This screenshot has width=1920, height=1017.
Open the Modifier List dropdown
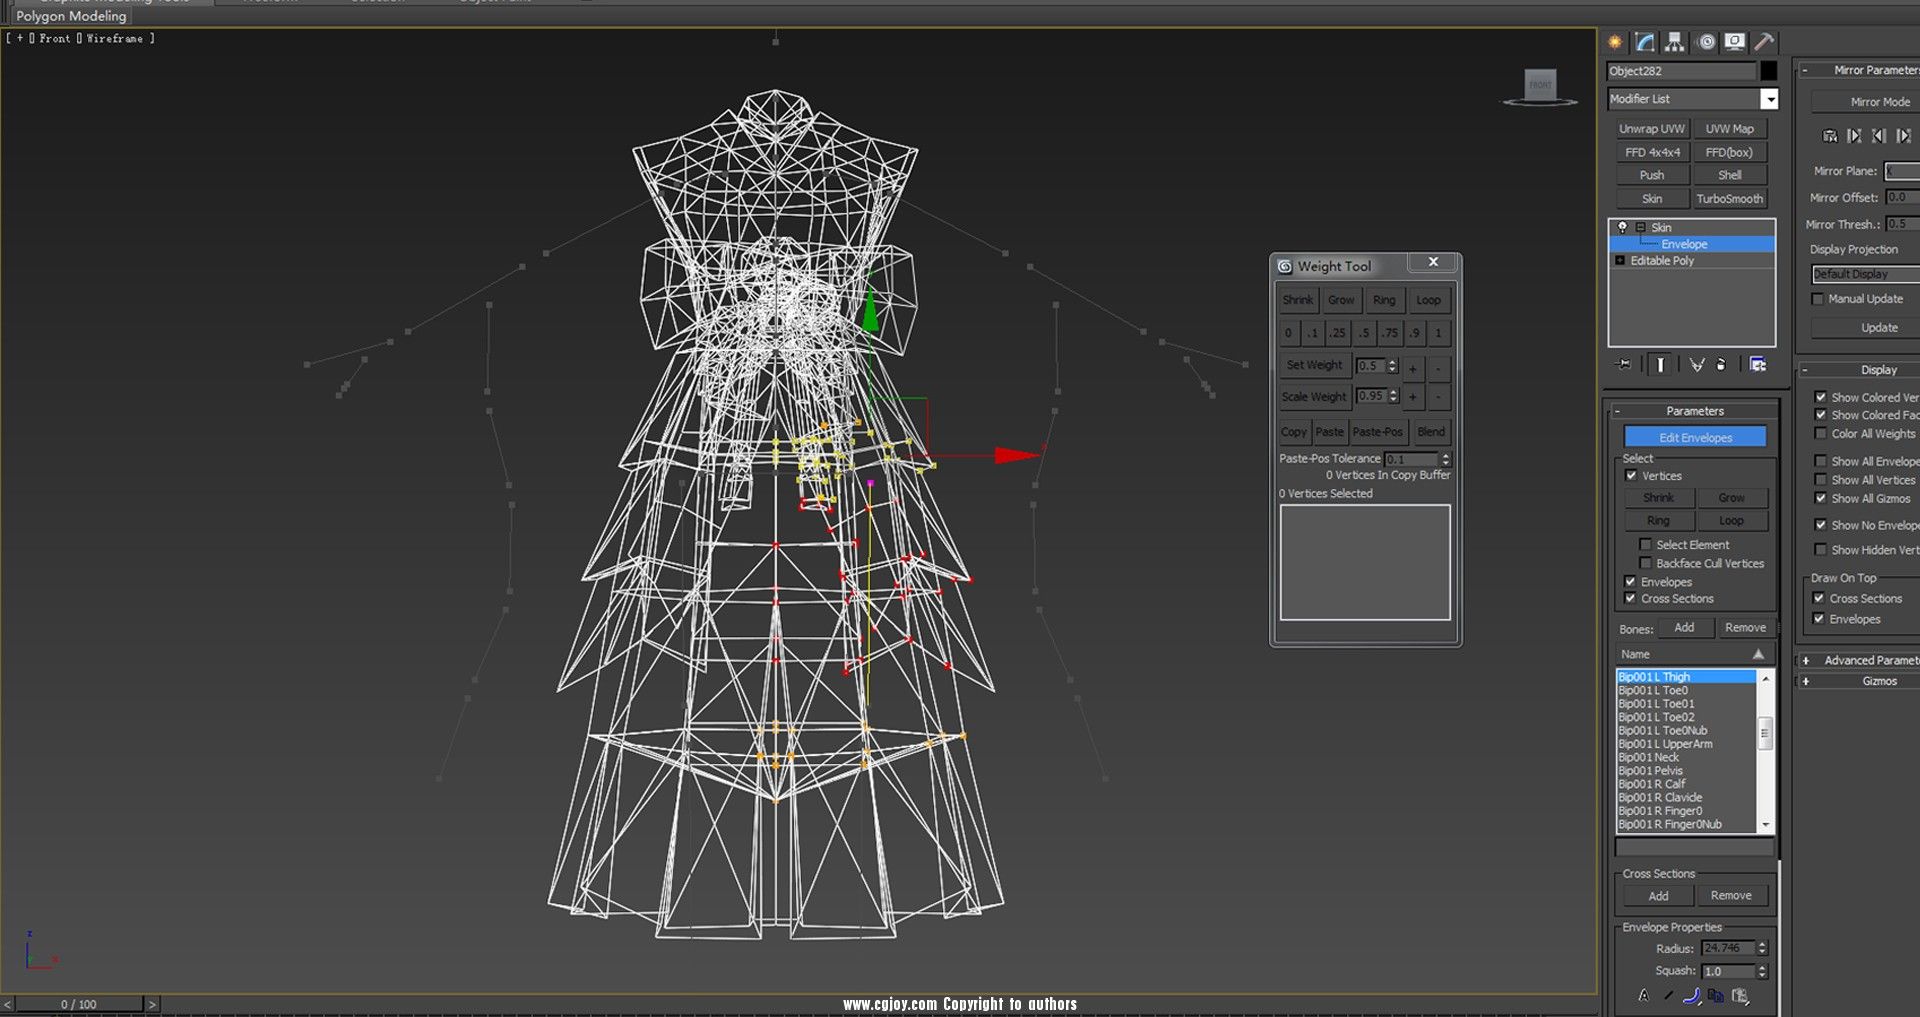click(x=1769, y=99)
